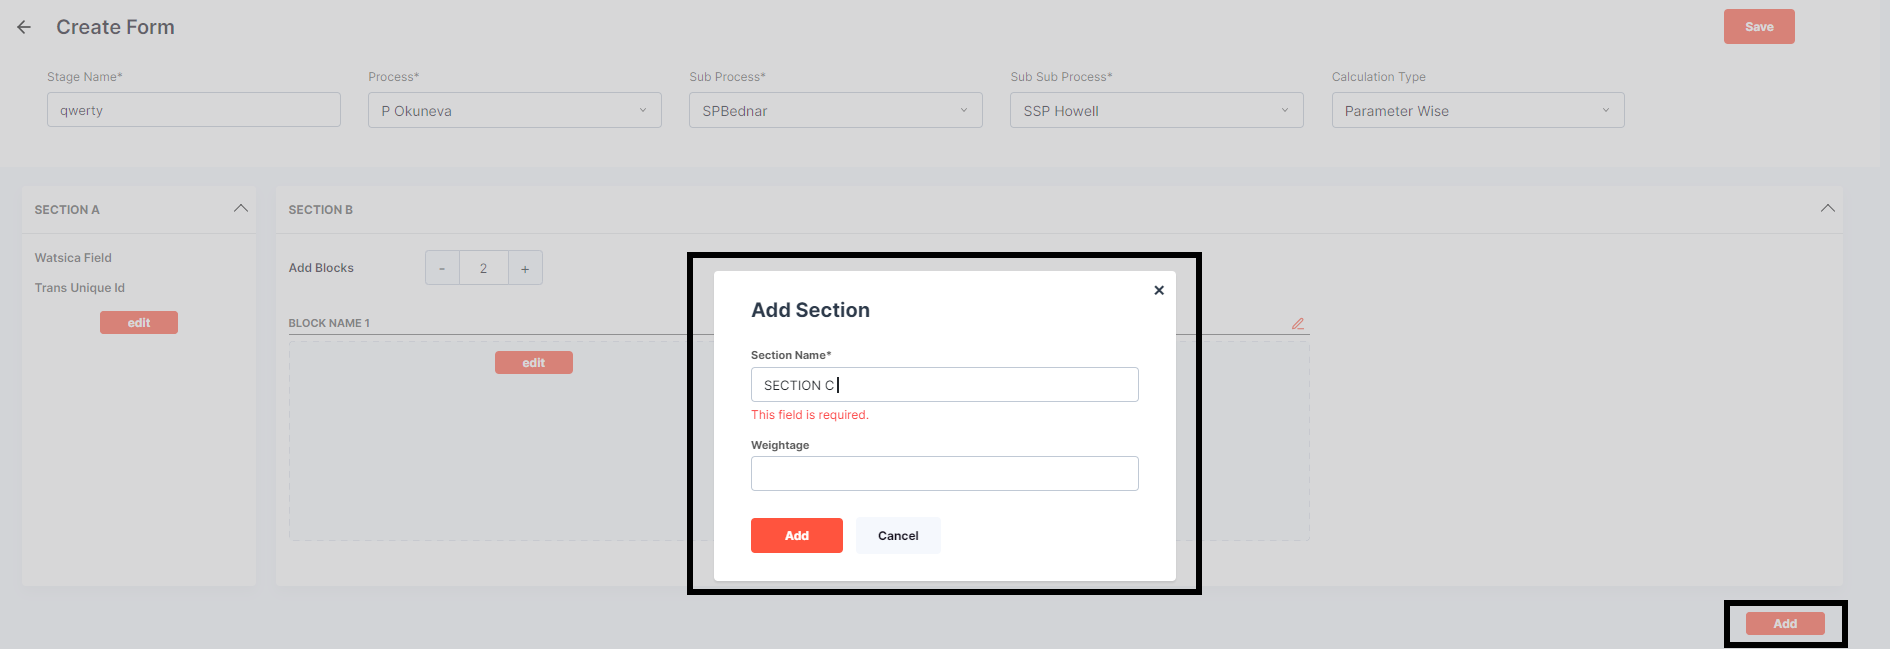The height and width of the screenshot is (649, 1890).
Task: Click the Stage Name input containing qwerty
Action: (193, 110)
